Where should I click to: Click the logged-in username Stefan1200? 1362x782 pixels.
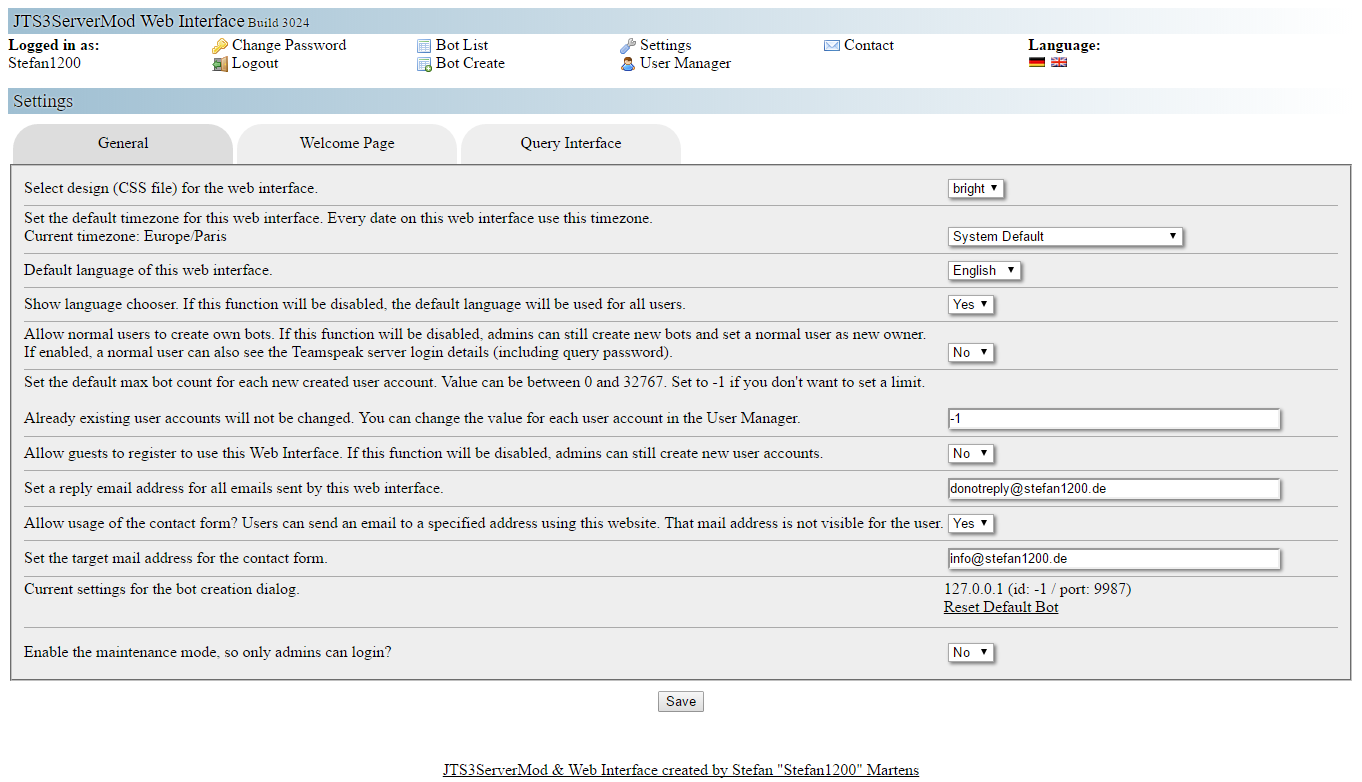tap(44, 63)
